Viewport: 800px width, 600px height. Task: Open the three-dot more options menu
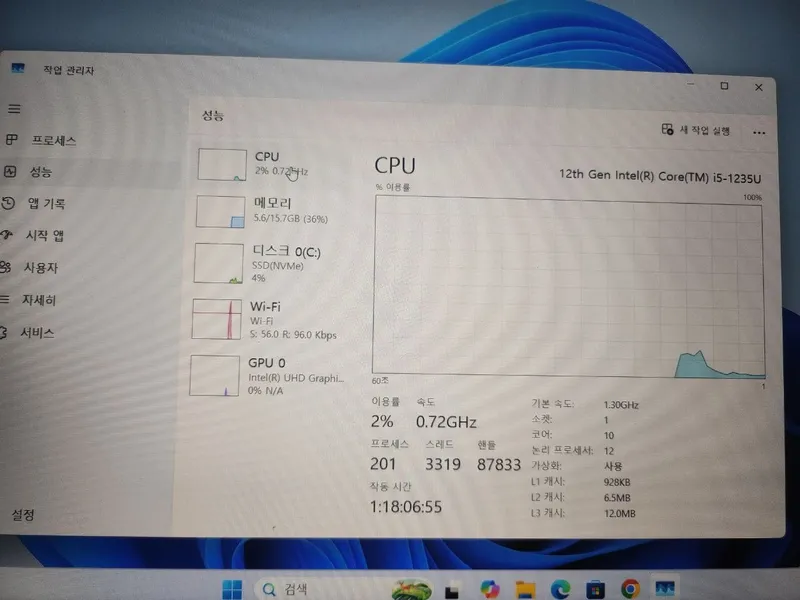(759, 133)
